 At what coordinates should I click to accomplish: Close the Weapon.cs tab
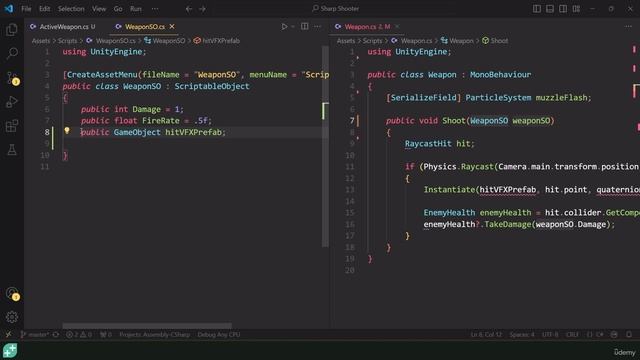pos(397,27)
